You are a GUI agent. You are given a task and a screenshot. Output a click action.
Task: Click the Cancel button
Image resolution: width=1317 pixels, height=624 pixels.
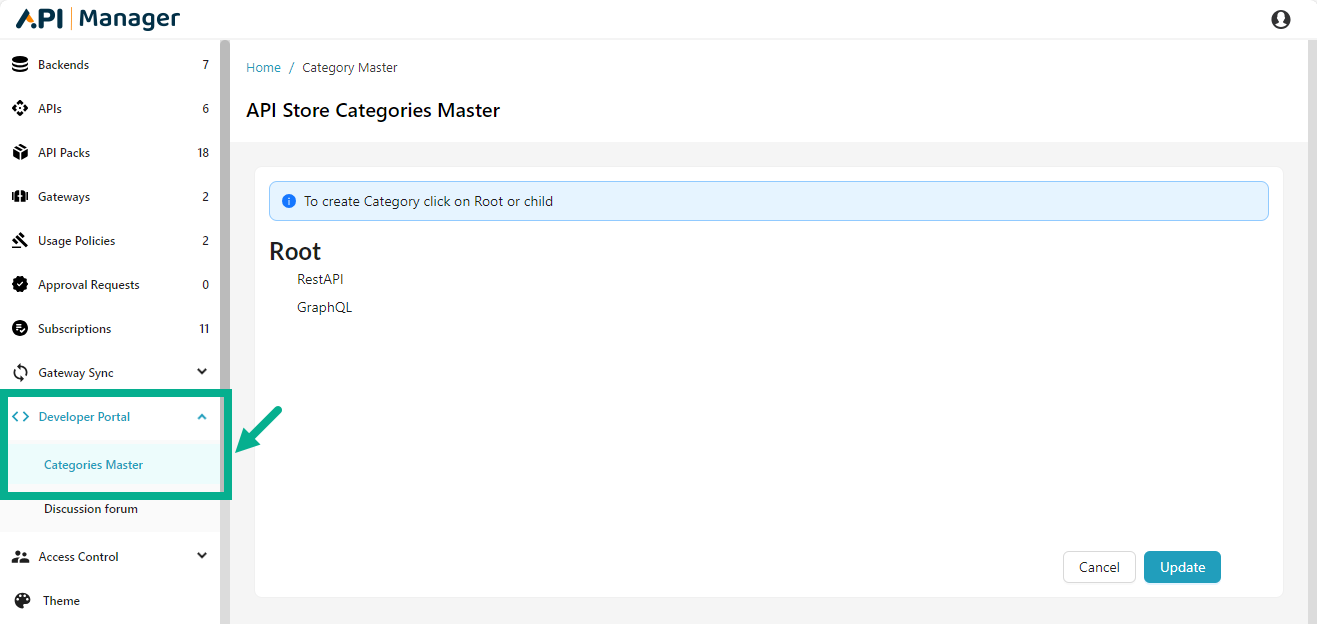pyautogui.click(x=1098, y=567)
